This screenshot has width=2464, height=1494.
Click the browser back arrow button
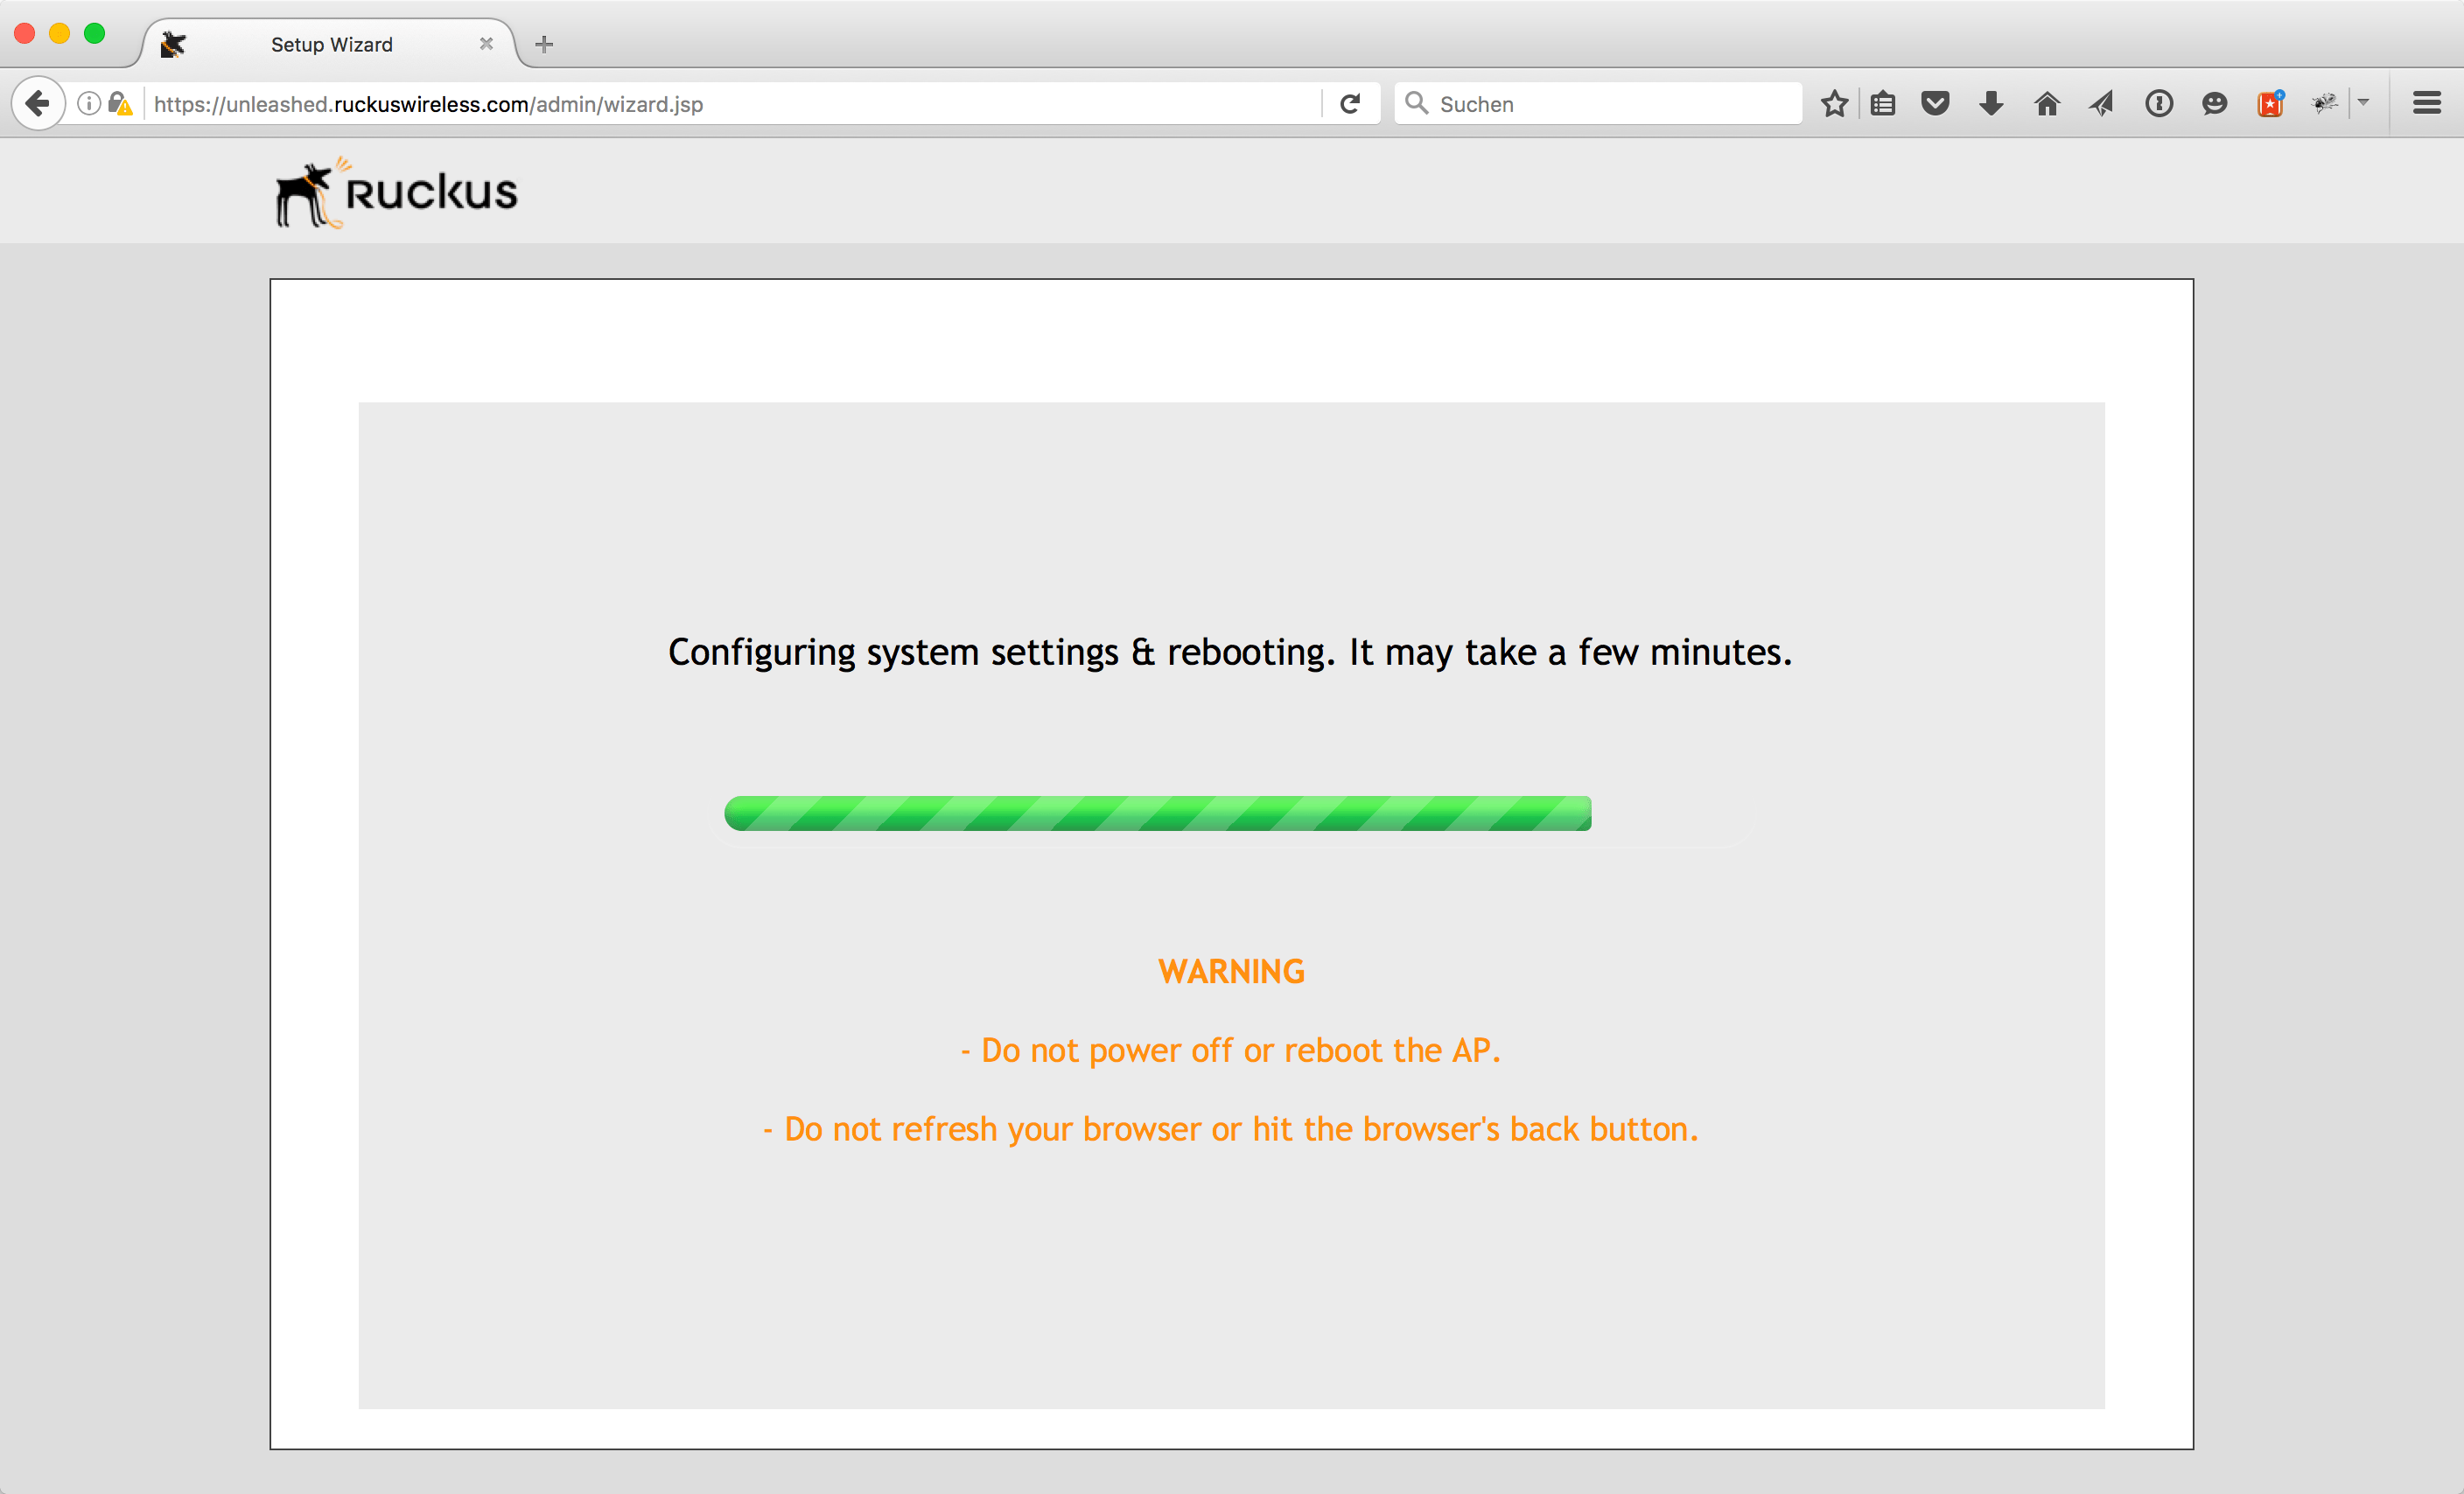pyautogui.click(x=38, y=103)
